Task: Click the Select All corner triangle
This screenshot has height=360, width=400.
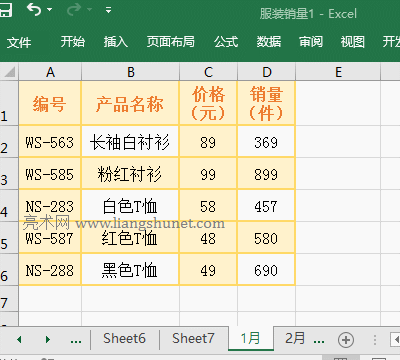Action: pos(9,72)
